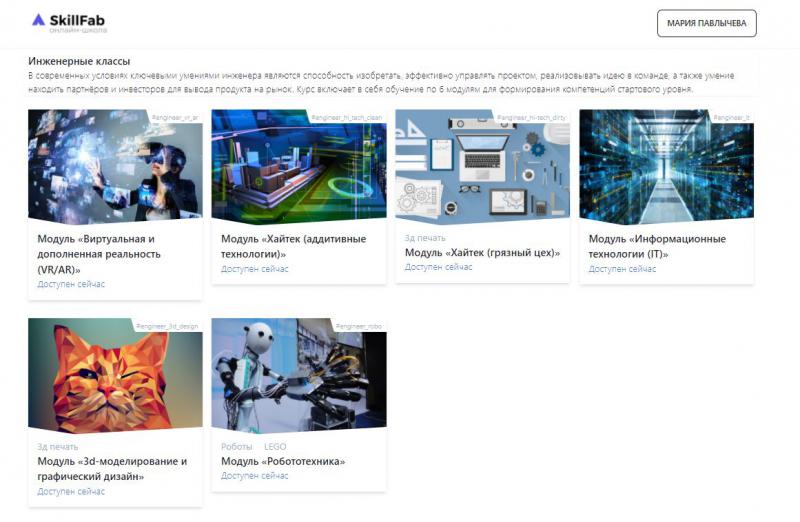This screenshot has height=522, width=800.
Task: Click the #engineer_vr_ar hashtag label
Action: click(174, 118)
